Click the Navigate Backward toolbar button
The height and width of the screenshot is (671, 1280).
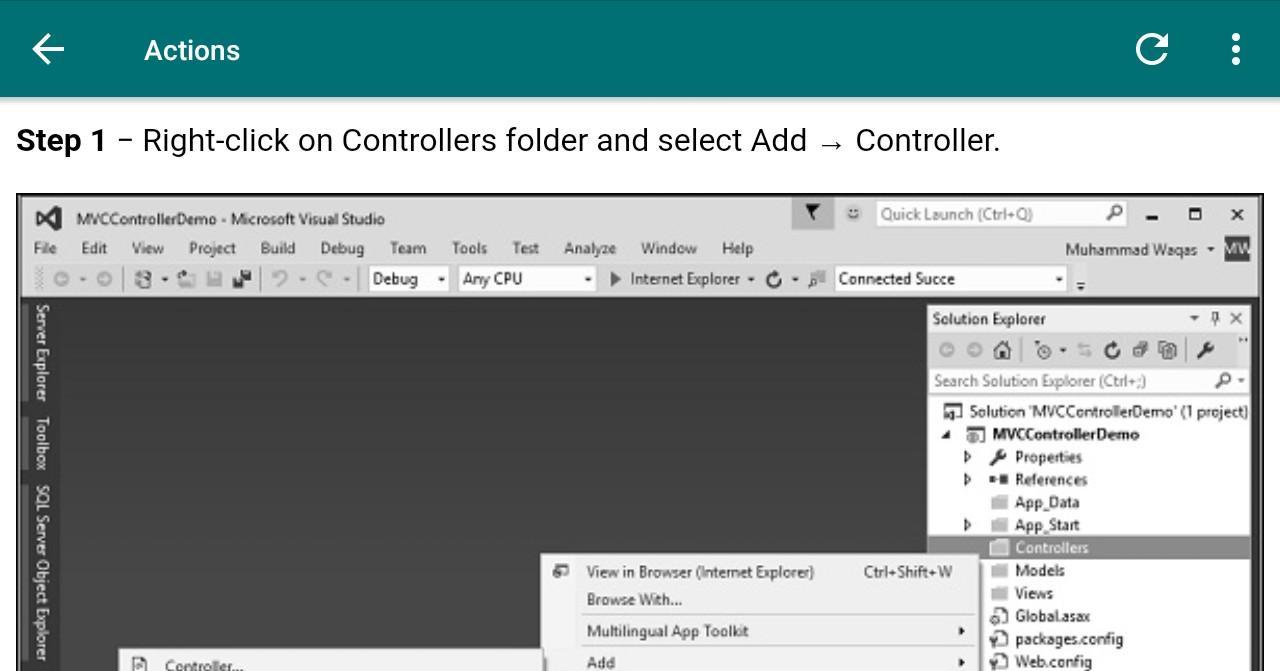[x=61, y=279]
